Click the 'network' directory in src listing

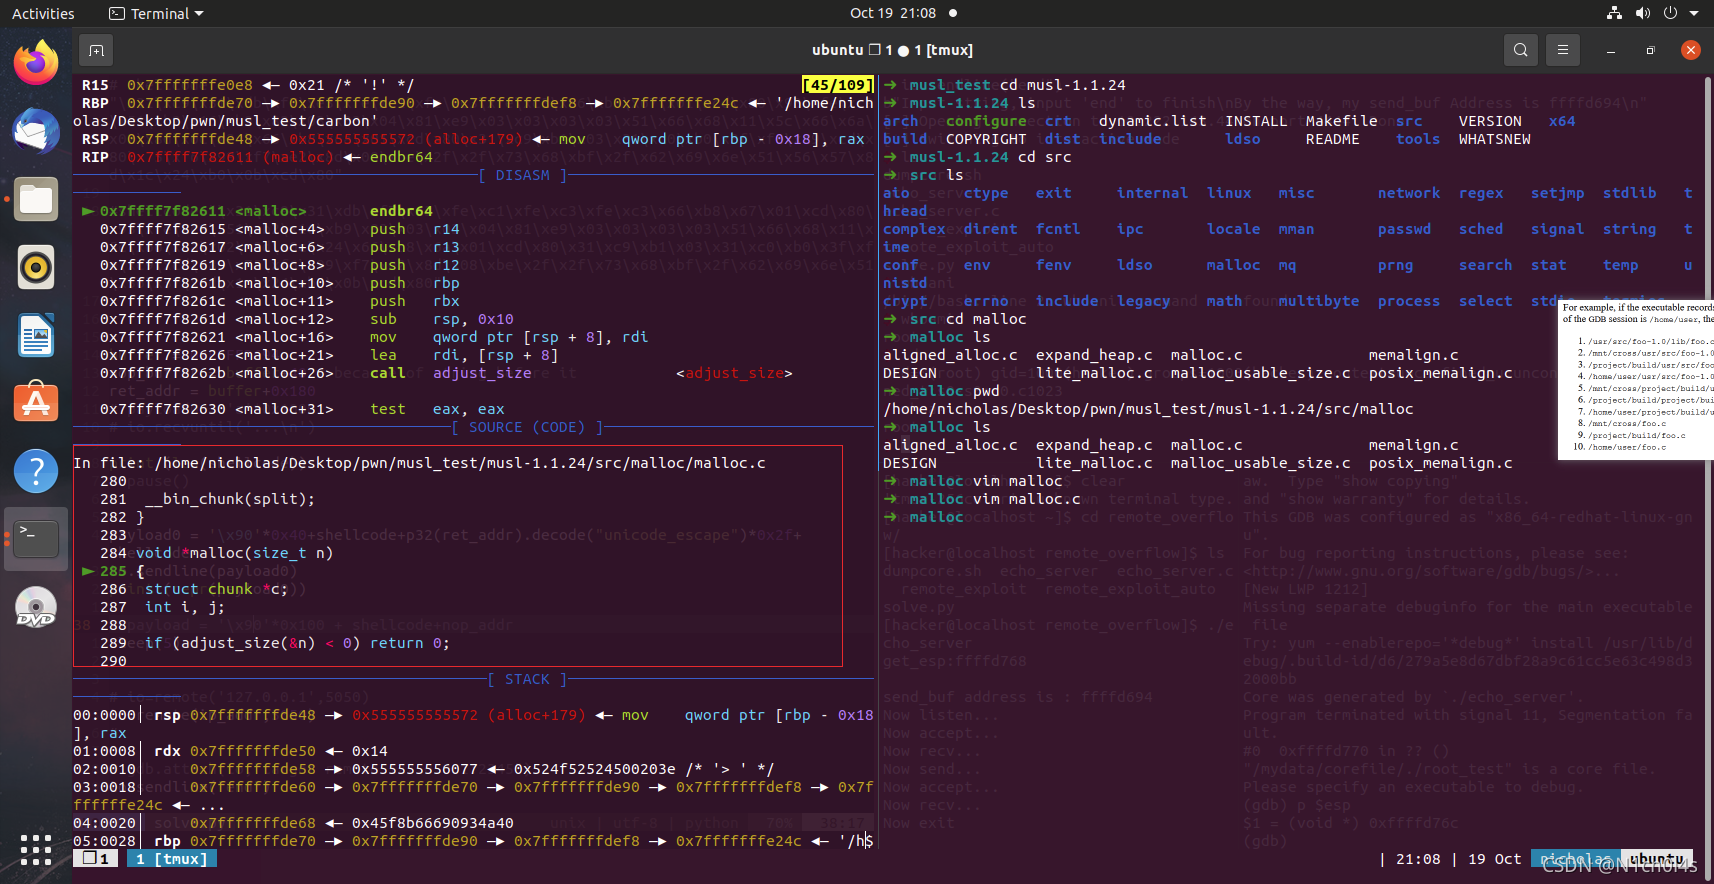tap(1409, 193)
